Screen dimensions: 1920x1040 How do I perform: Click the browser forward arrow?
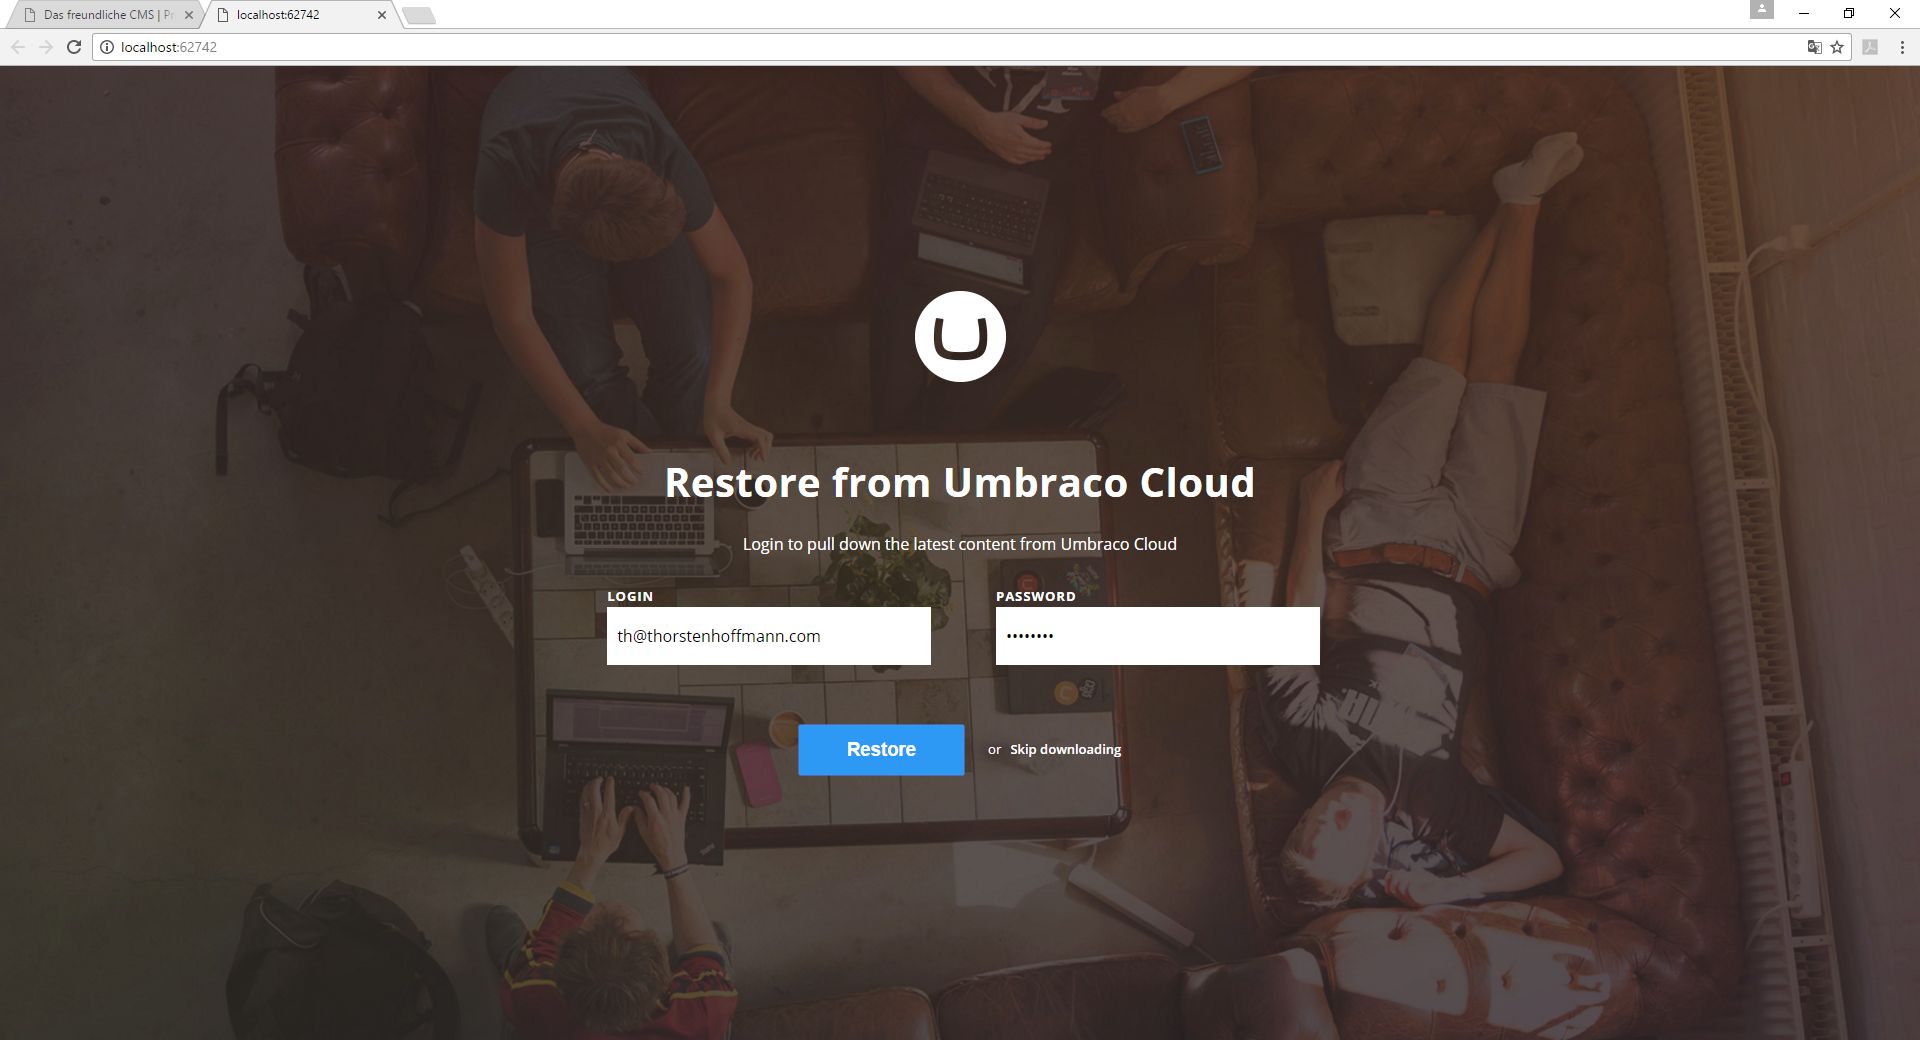[45, 47]
